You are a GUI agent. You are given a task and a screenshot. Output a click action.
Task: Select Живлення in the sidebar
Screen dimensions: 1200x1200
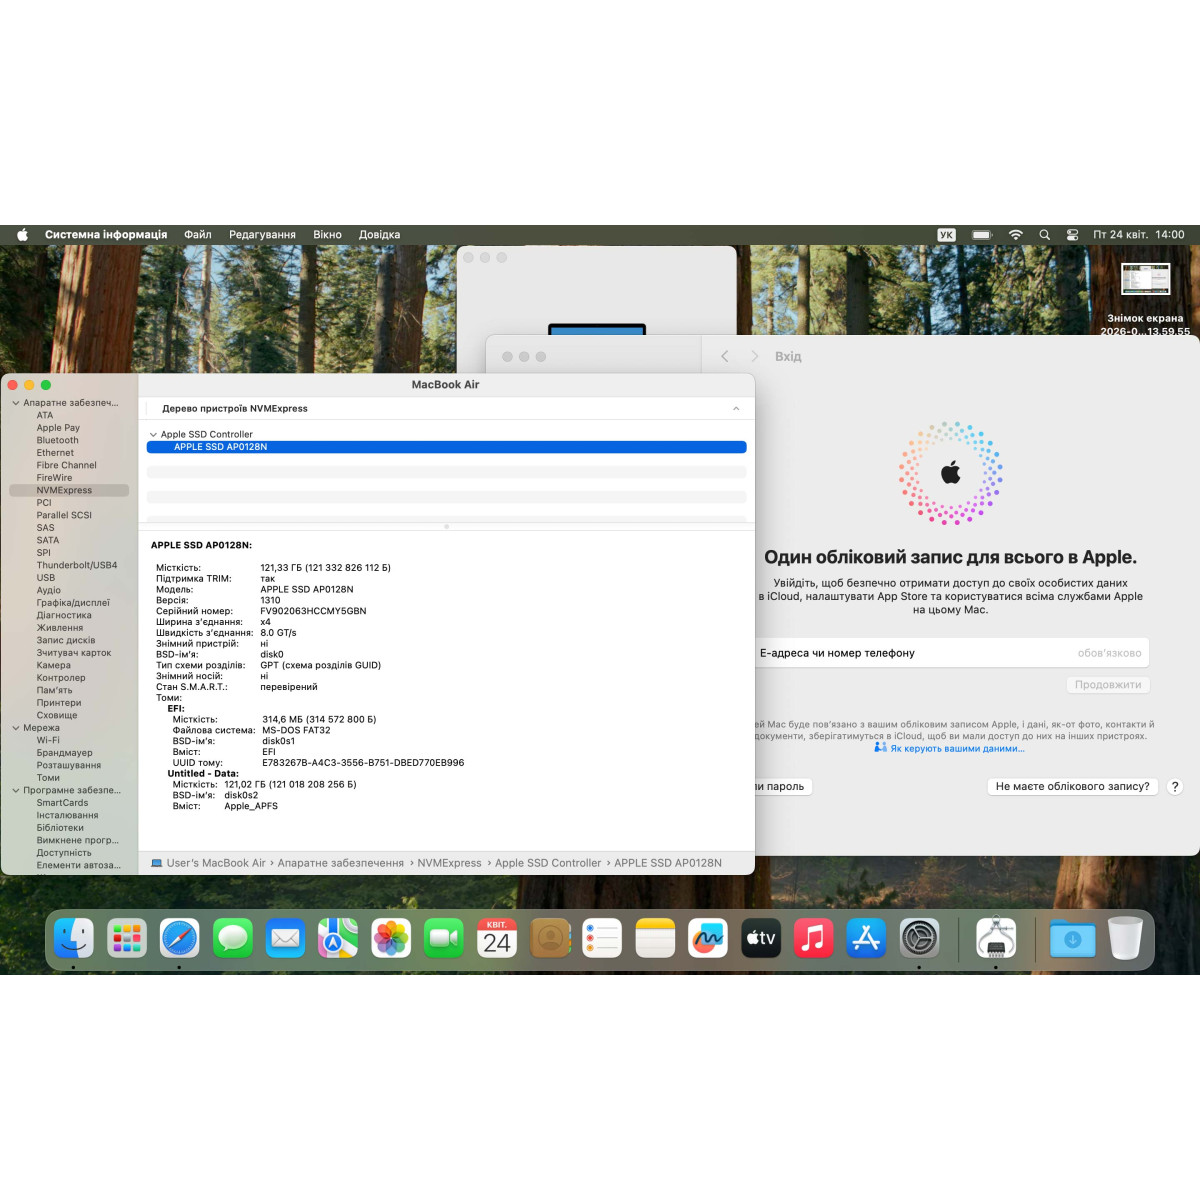60,628
